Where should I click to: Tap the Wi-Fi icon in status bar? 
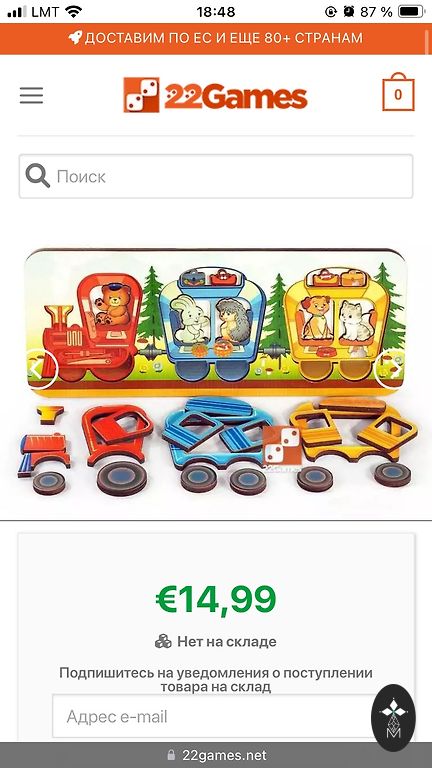click(x=73, y=12)
